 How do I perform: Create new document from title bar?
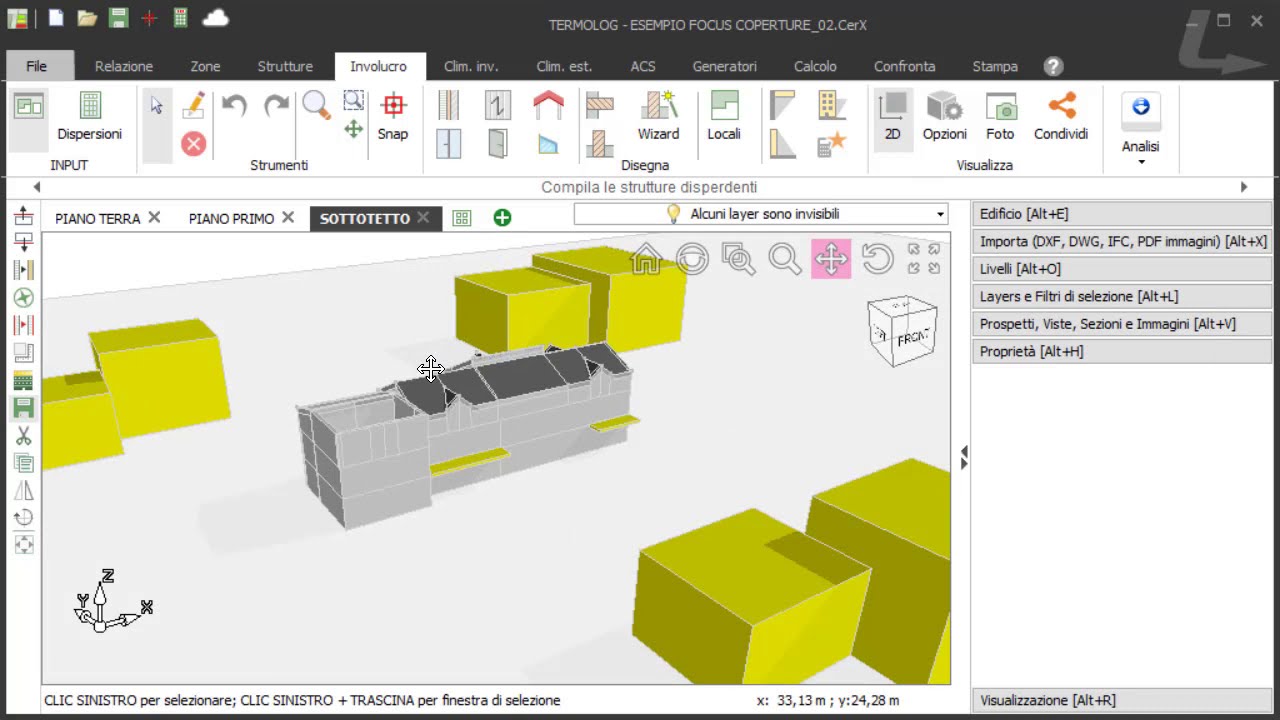coord(56,18)
